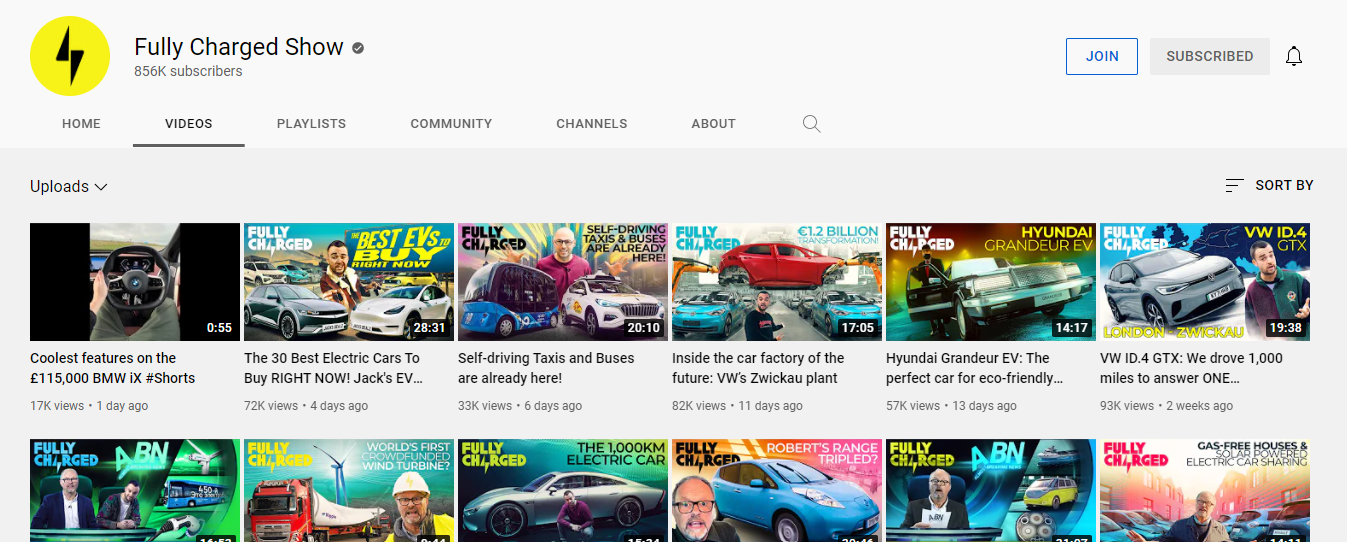
Task: Toggle the notification bell icon
Action: tap(1294, 56)
